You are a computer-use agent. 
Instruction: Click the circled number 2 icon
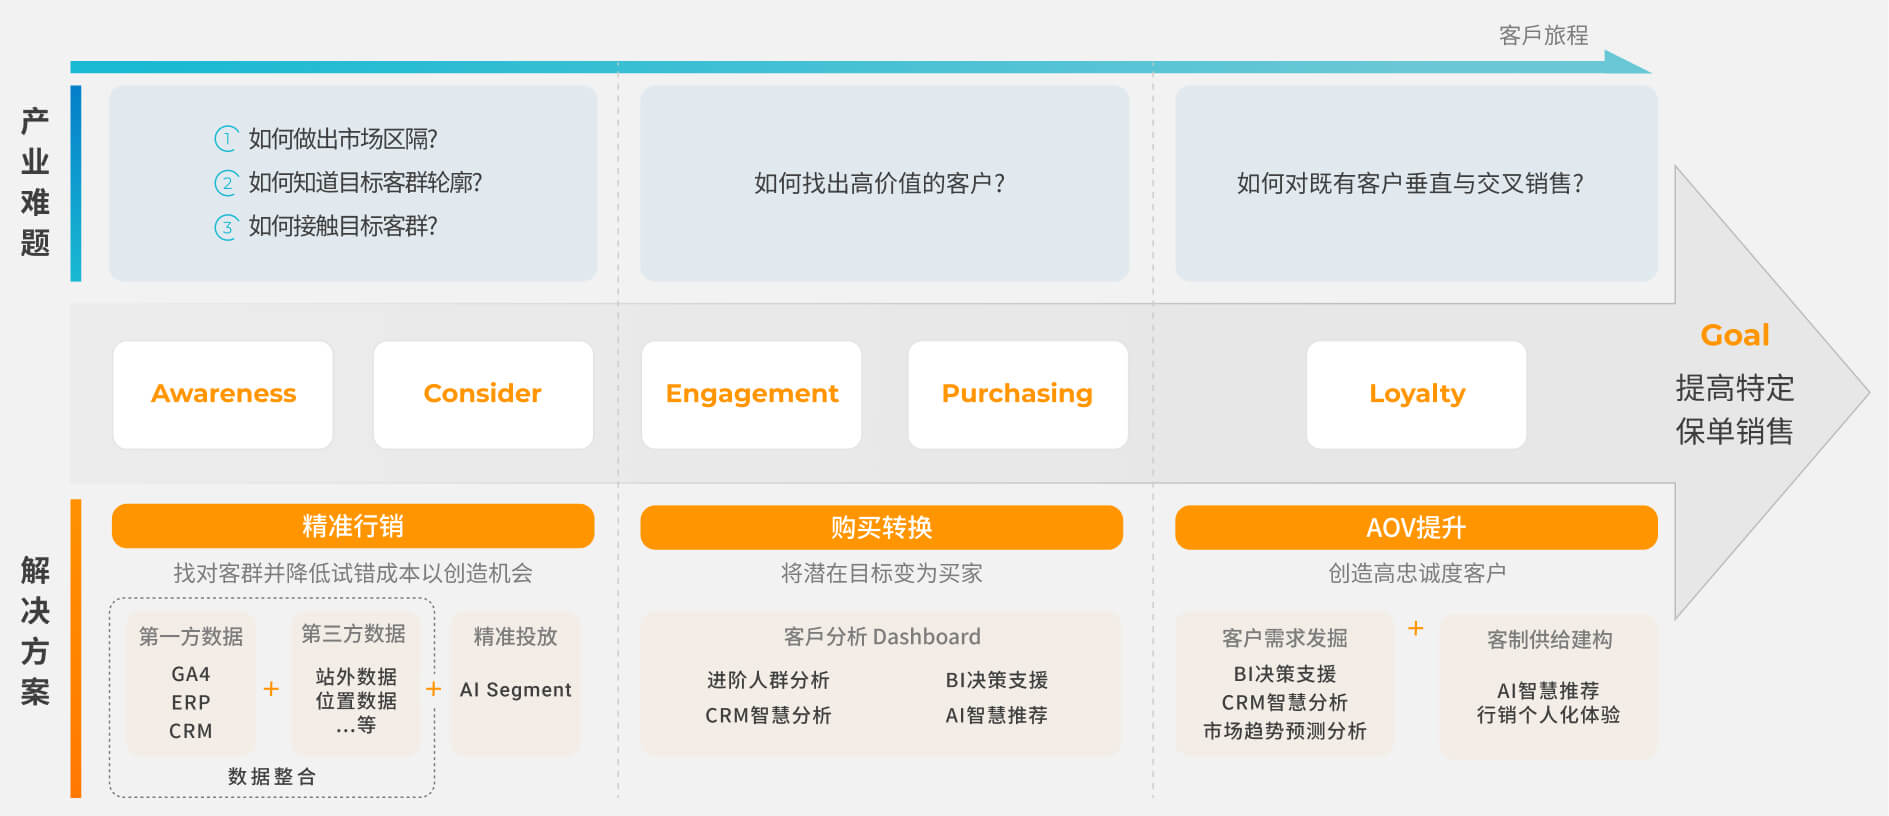click(x=227, y=183)
